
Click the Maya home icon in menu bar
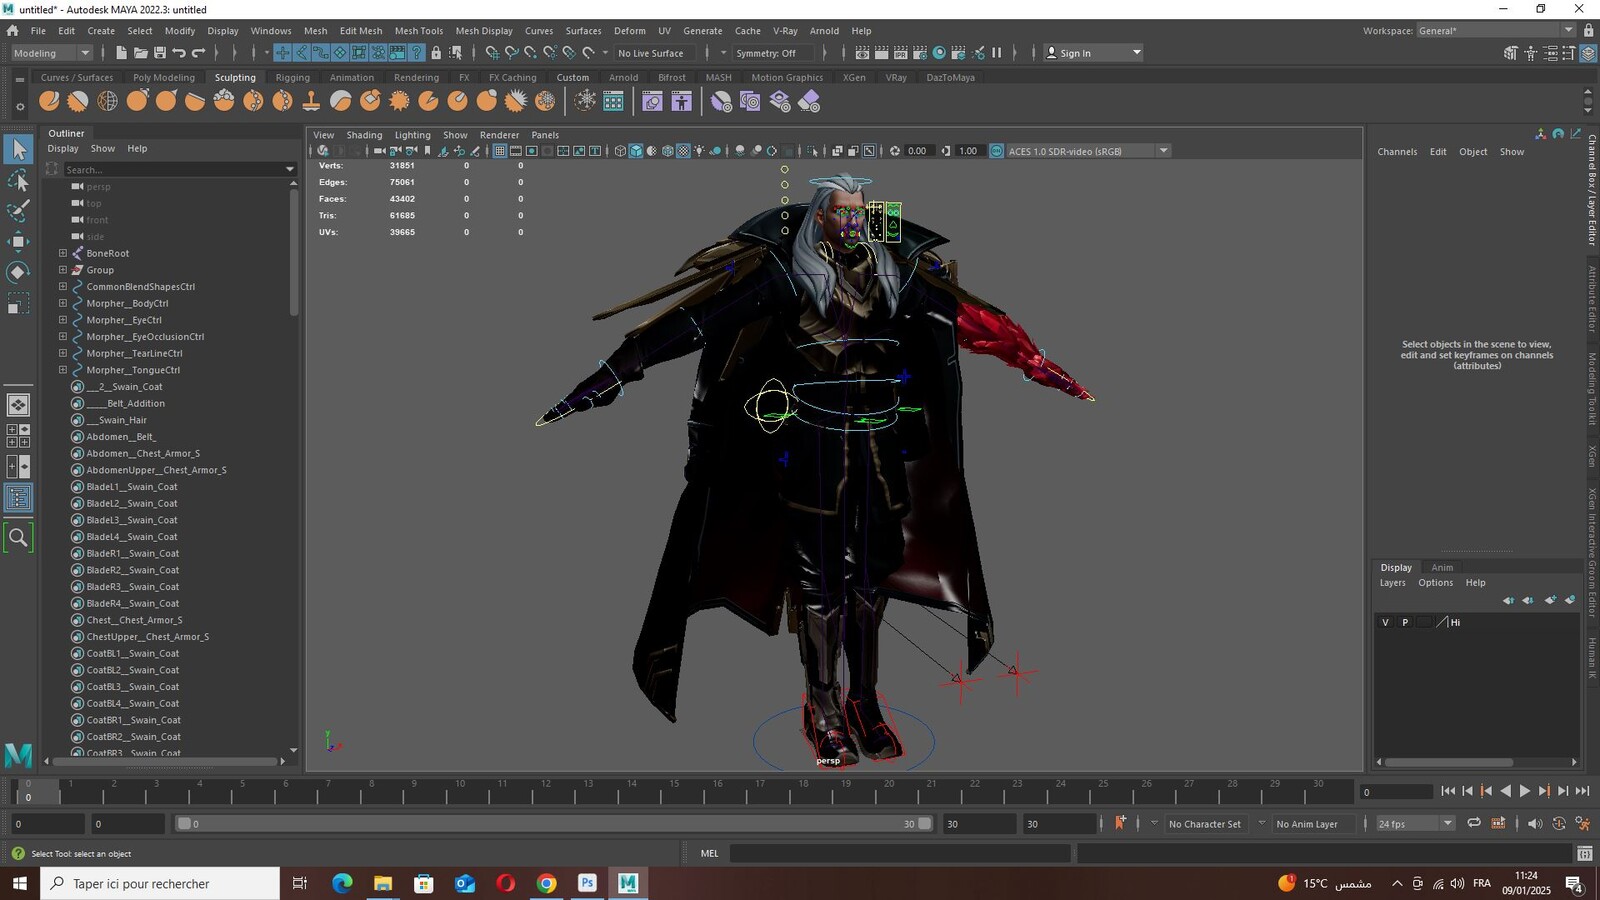point(13,31)
